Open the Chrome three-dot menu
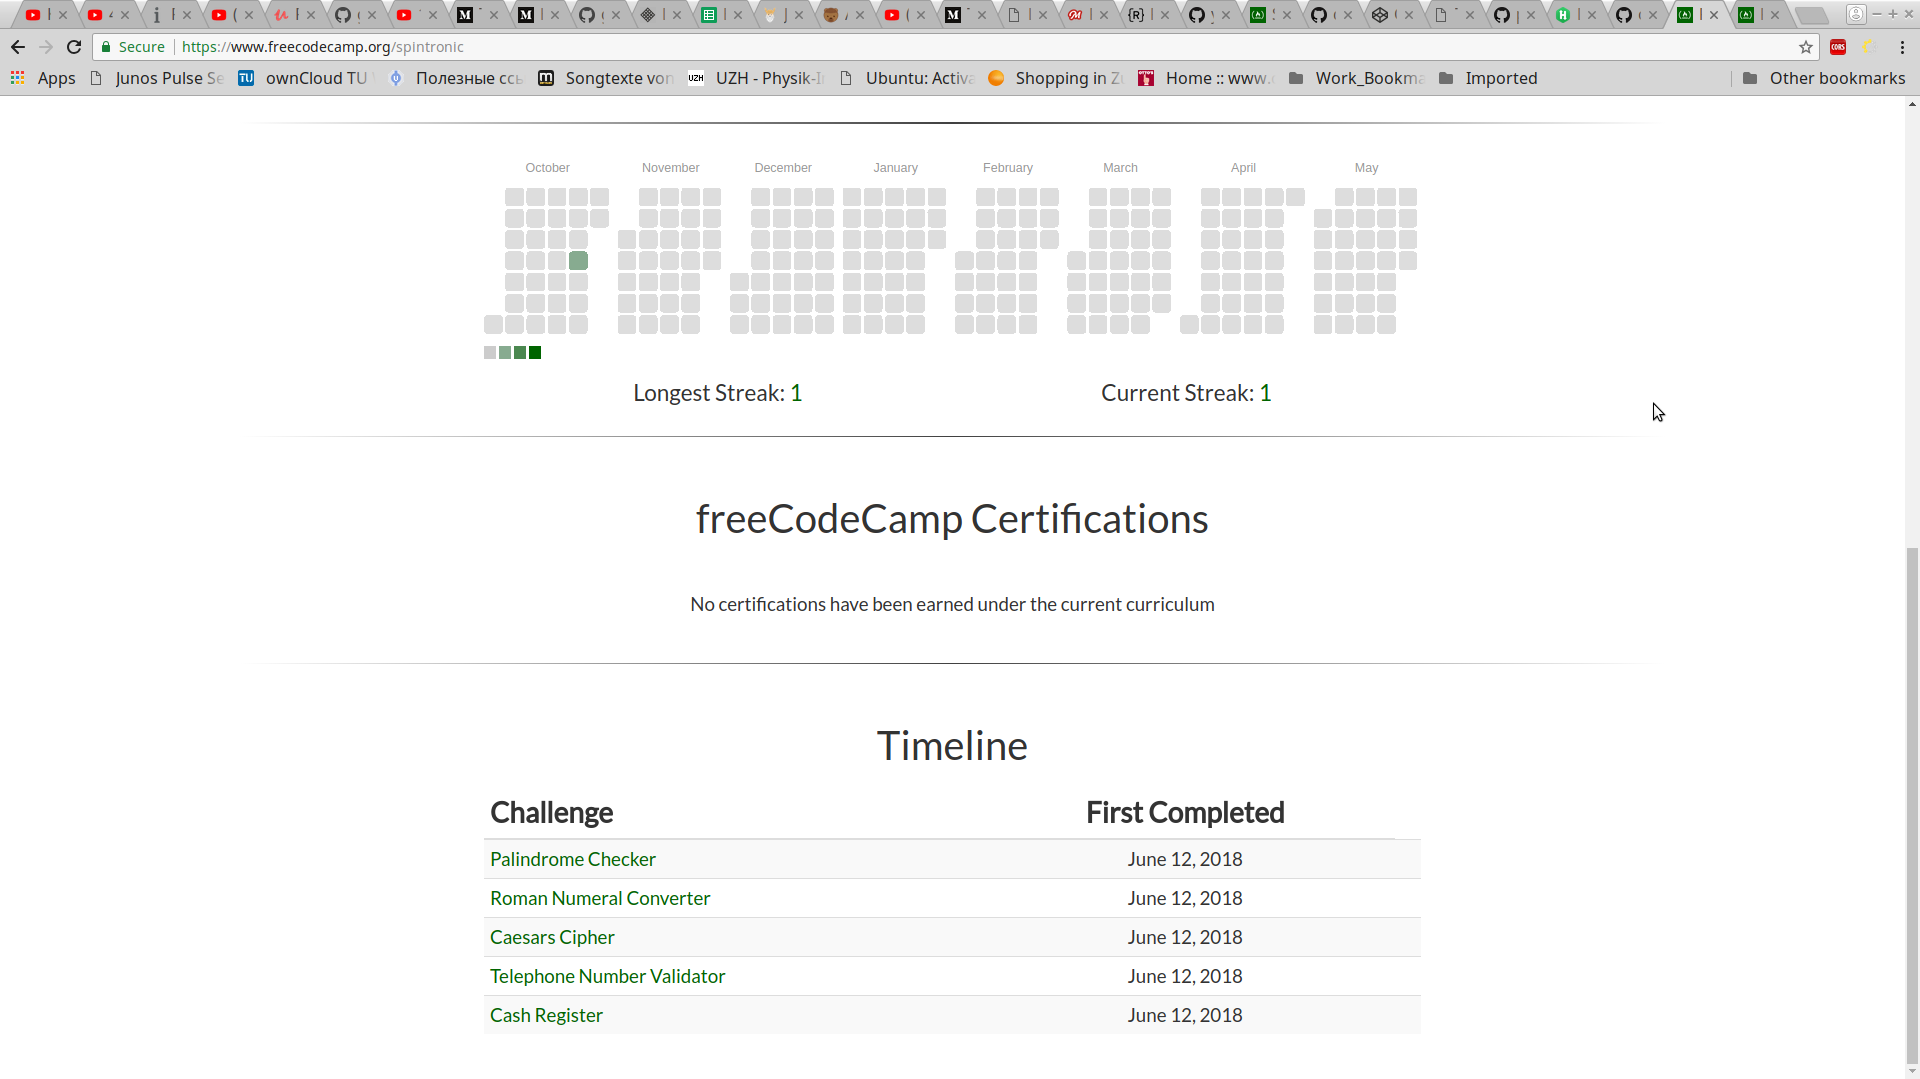 [x=1904, y=47]
